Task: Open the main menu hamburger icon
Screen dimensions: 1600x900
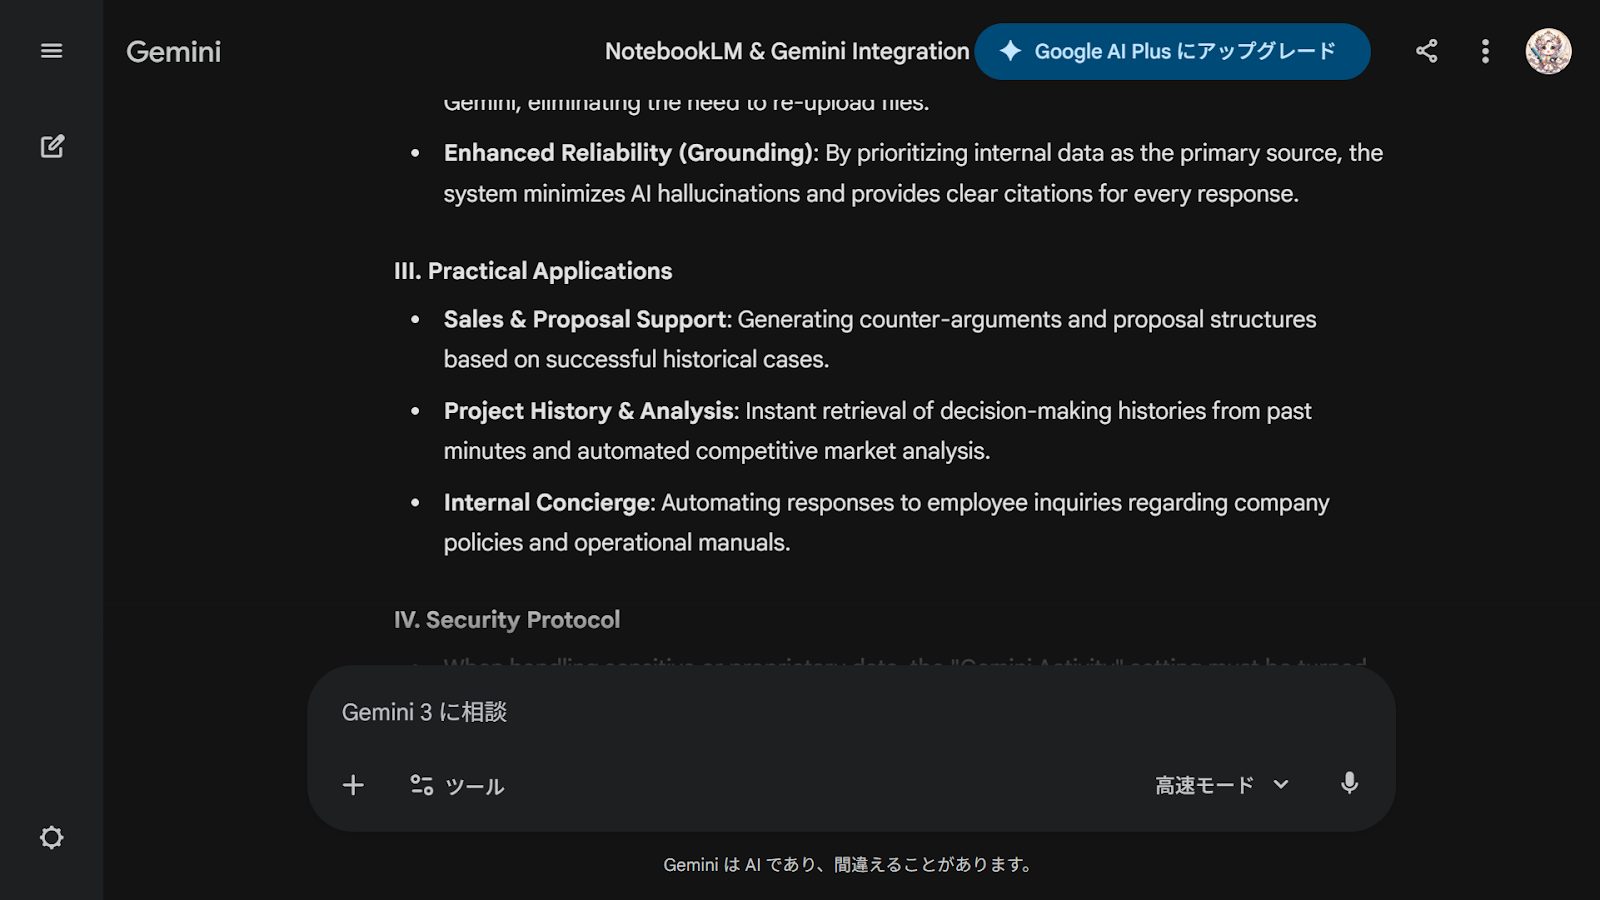Action: [51, 51]
